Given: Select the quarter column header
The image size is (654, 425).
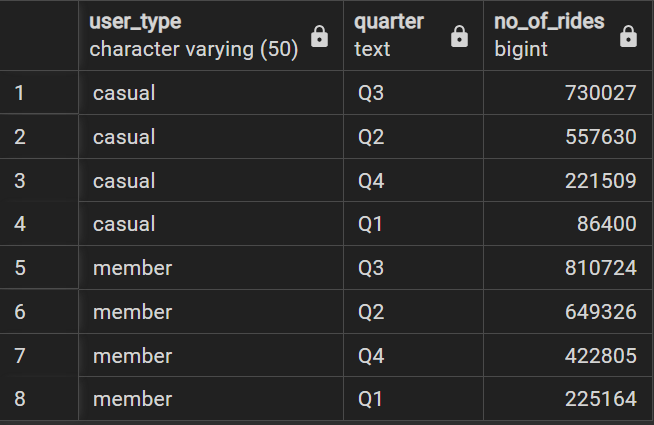Looking at the screenshot, I should [x=413, y=35].
